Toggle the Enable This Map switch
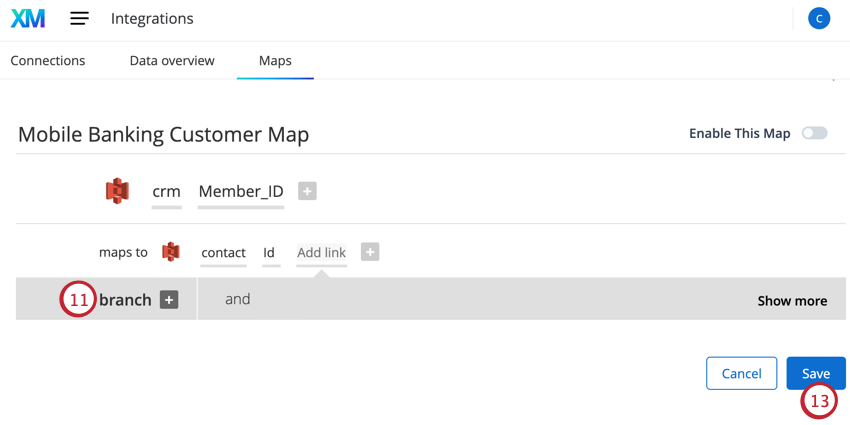 (815, 133)
